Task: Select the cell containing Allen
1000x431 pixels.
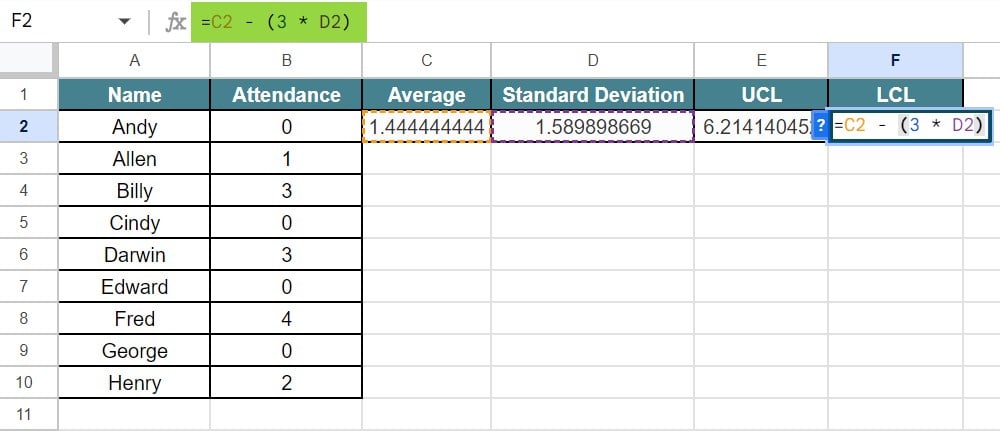Action: click(134, 158)
